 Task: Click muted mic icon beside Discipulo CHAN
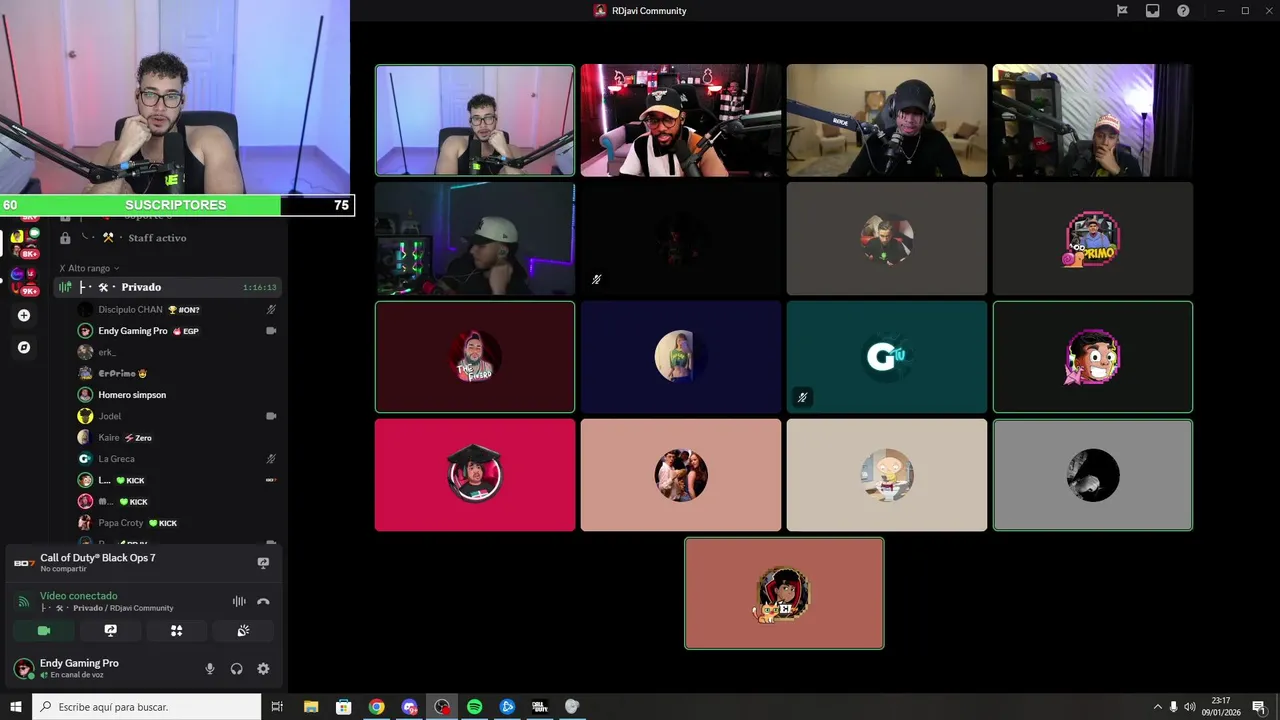click(x=271, y=310)
